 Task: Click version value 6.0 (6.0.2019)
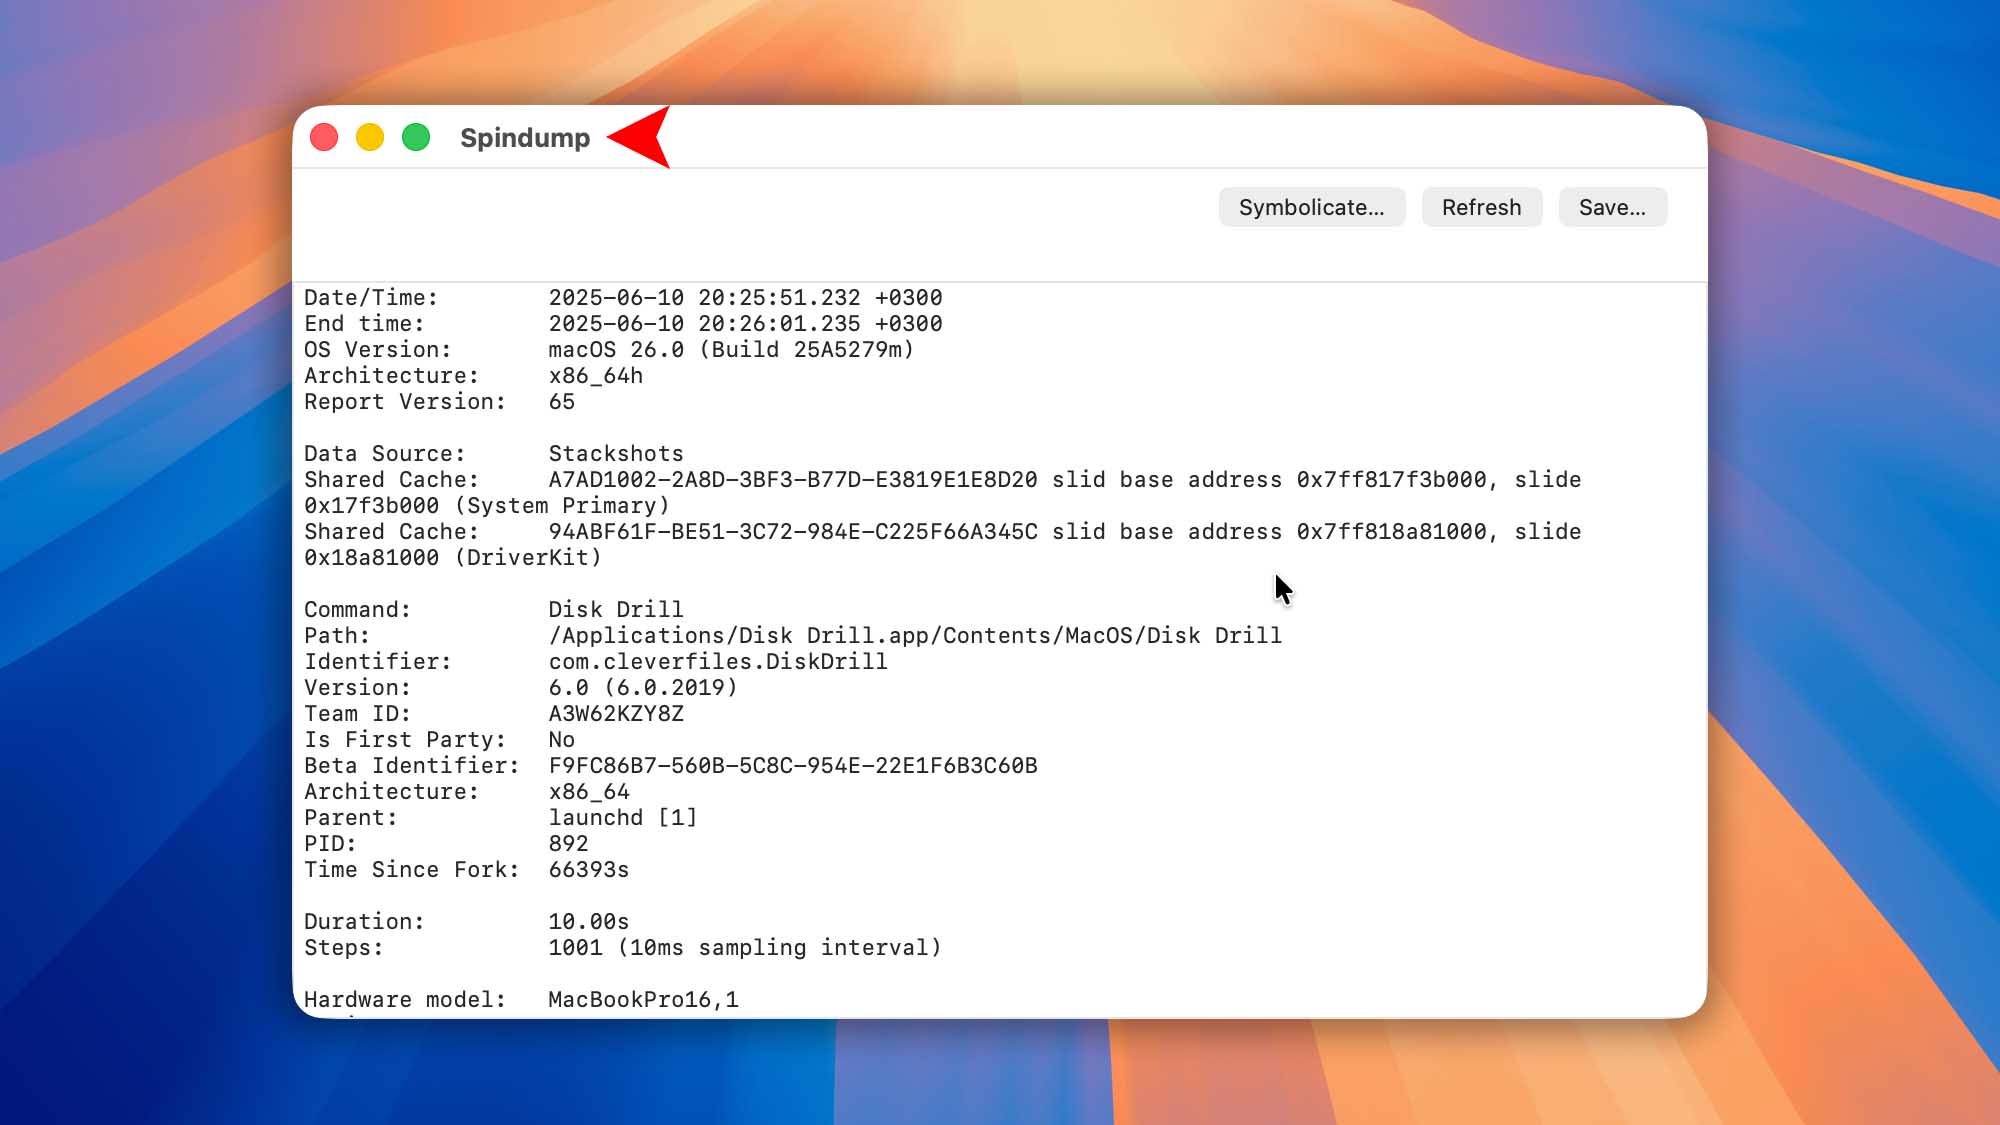[643, 688]
